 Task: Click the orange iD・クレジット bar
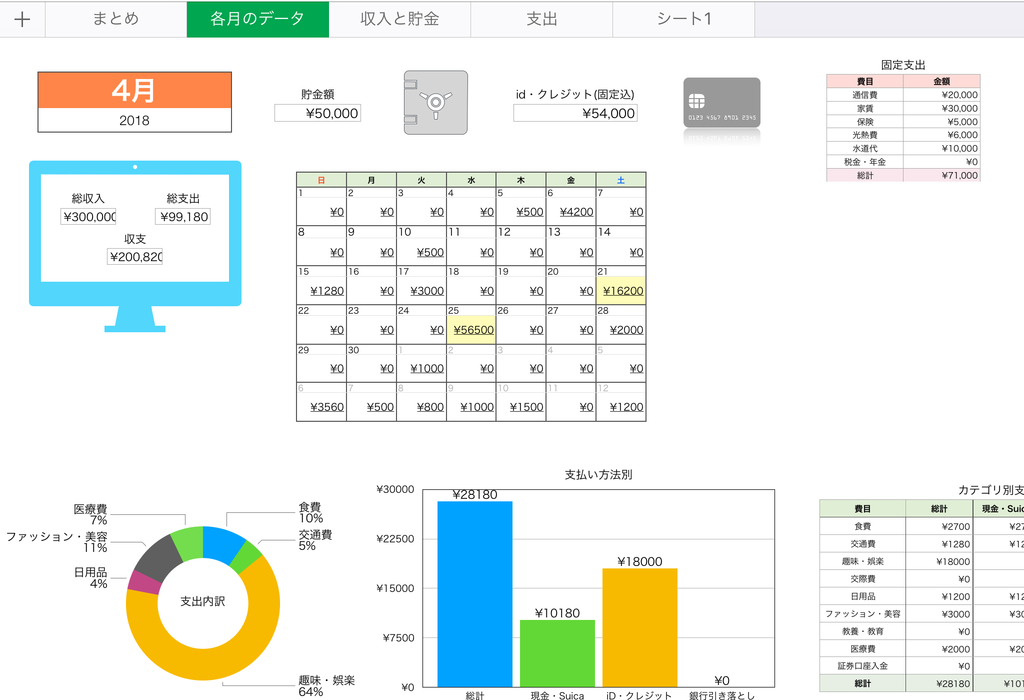pyautogui.click(x=639, y=628)
